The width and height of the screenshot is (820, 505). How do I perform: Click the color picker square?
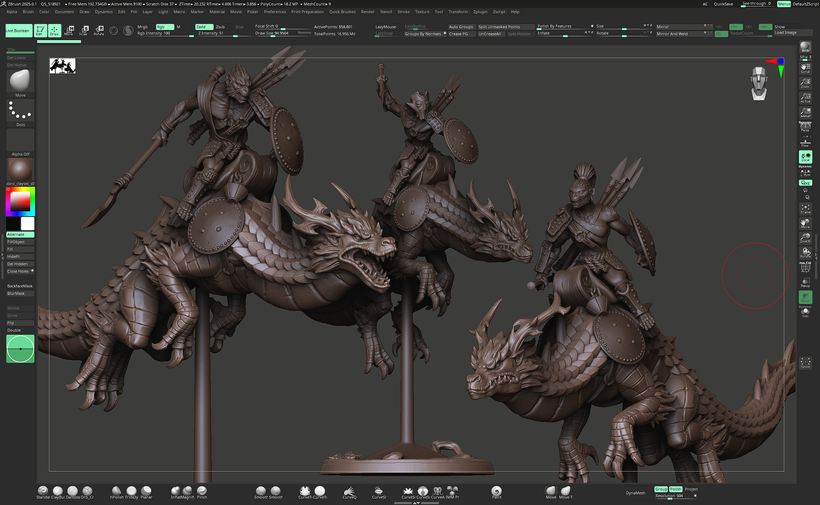[x=20, y=202]
